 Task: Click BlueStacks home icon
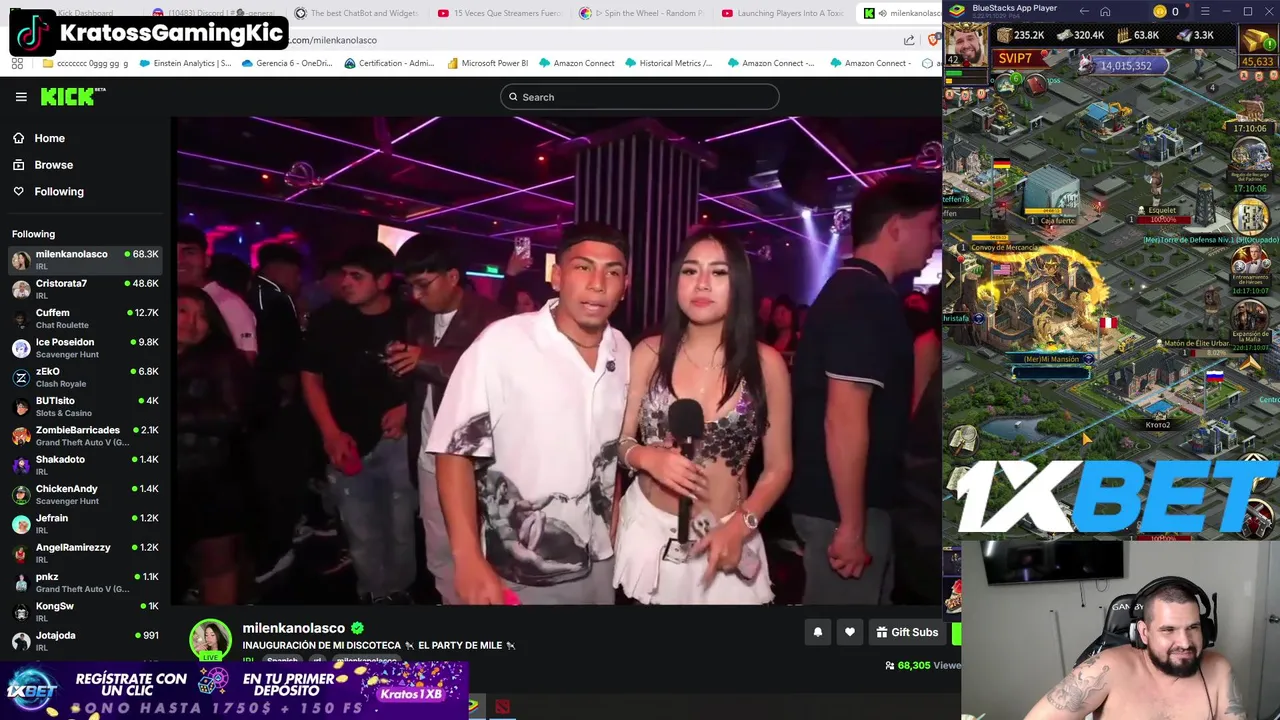click(1105, 11)
